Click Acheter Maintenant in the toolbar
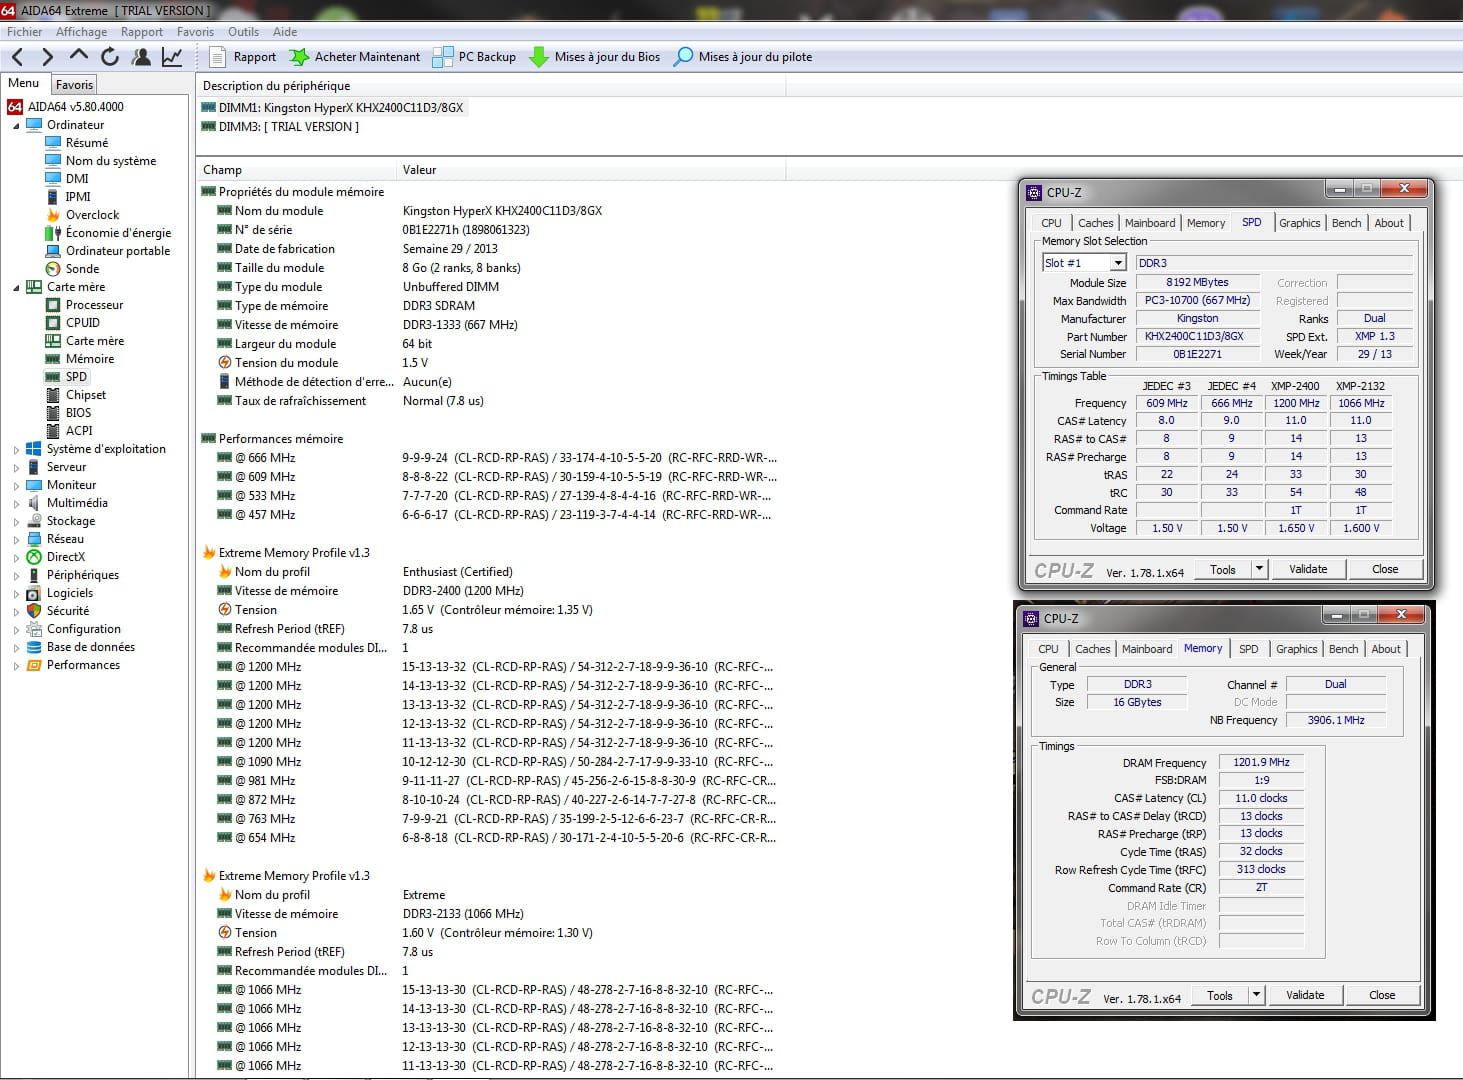Viewport: 1463px width, 1080px height. tap(354, 57)
